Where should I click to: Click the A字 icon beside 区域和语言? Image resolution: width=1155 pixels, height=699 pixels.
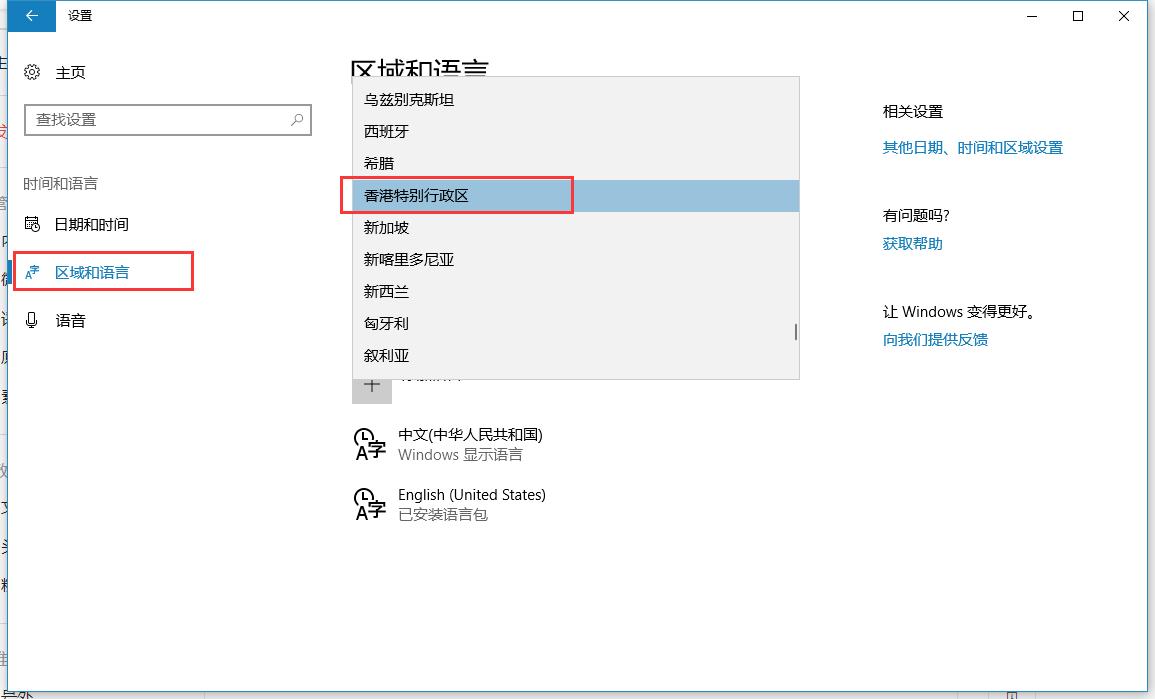coord(30,271)
